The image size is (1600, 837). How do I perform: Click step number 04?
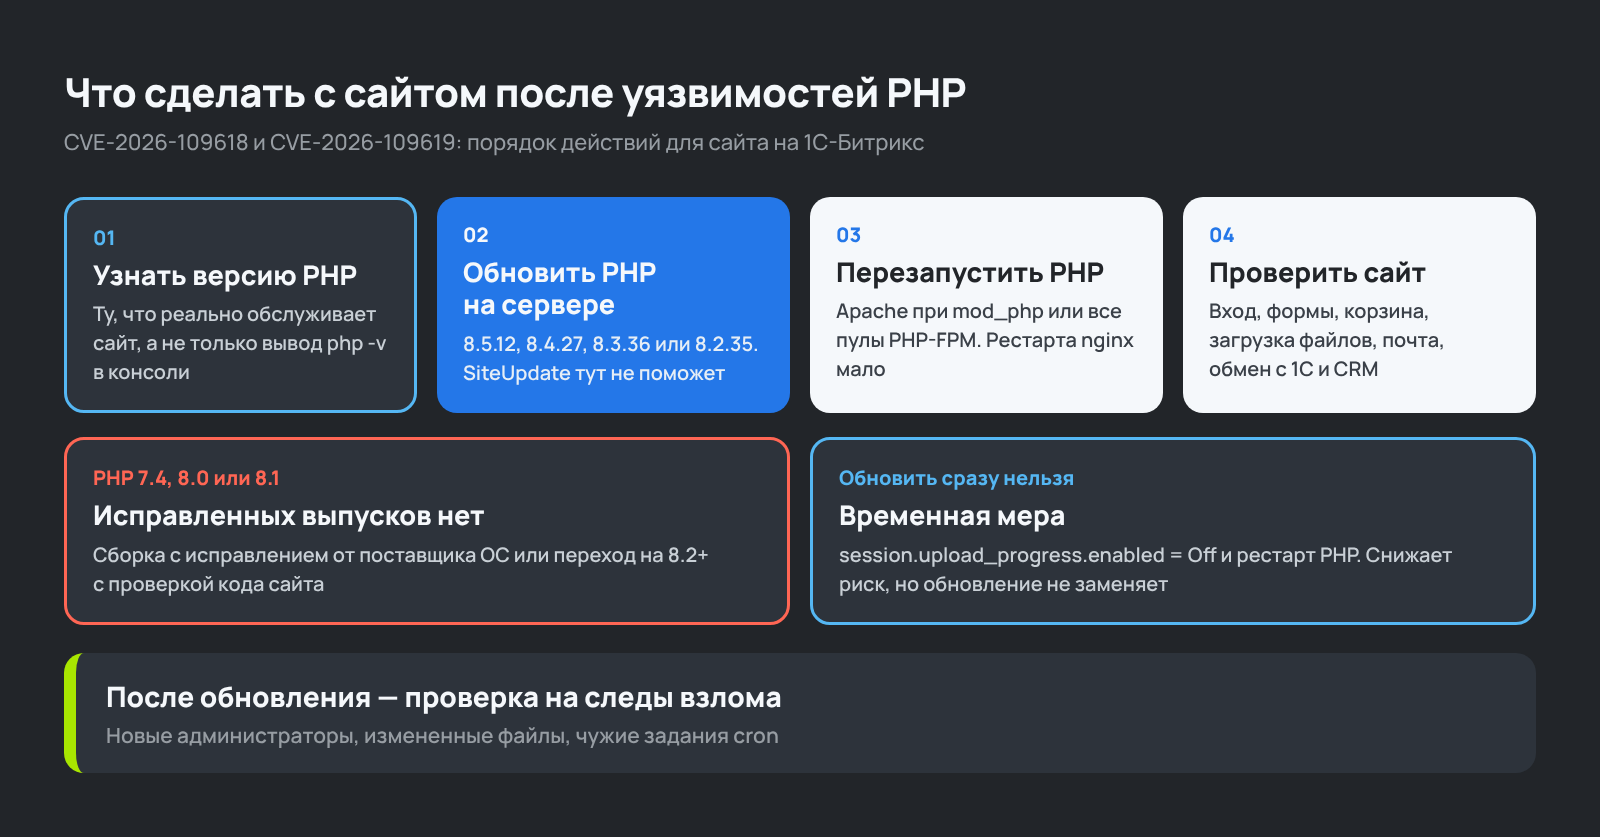click(x=1222, y=235)
